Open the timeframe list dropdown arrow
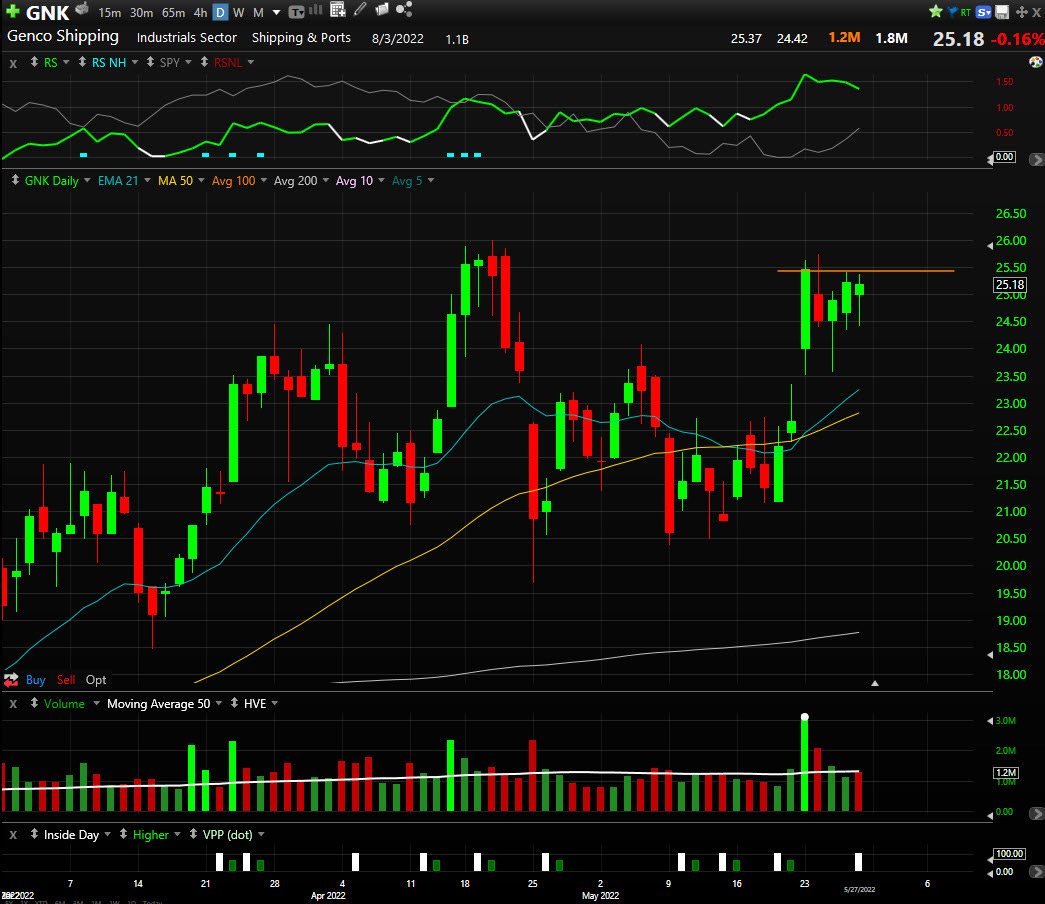 click(277, 13)
